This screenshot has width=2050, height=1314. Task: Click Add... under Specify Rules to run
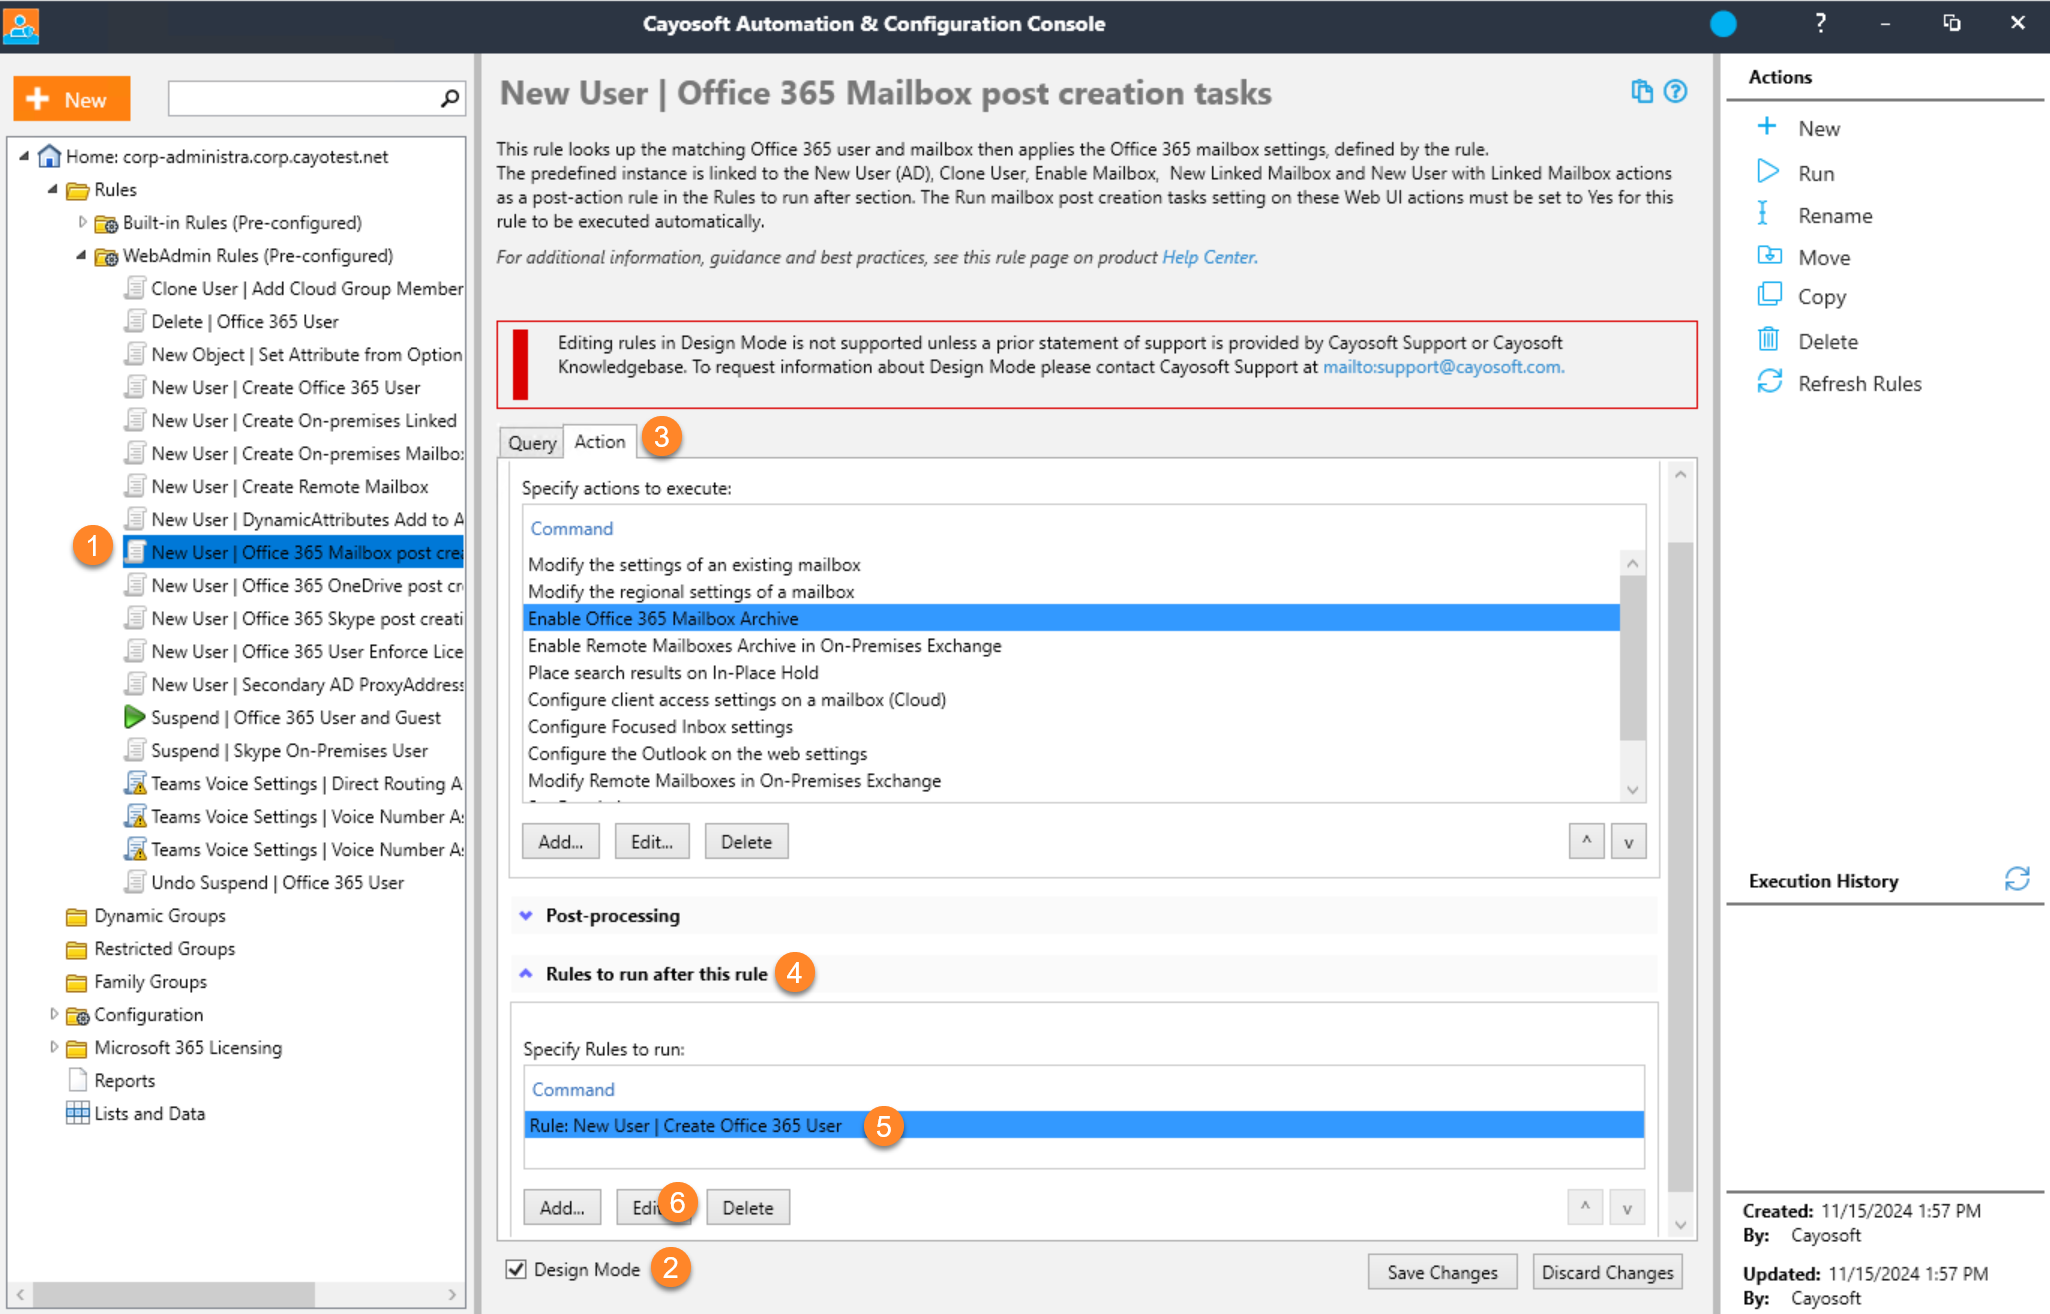pyautogui.click(x=562, y=1208)
